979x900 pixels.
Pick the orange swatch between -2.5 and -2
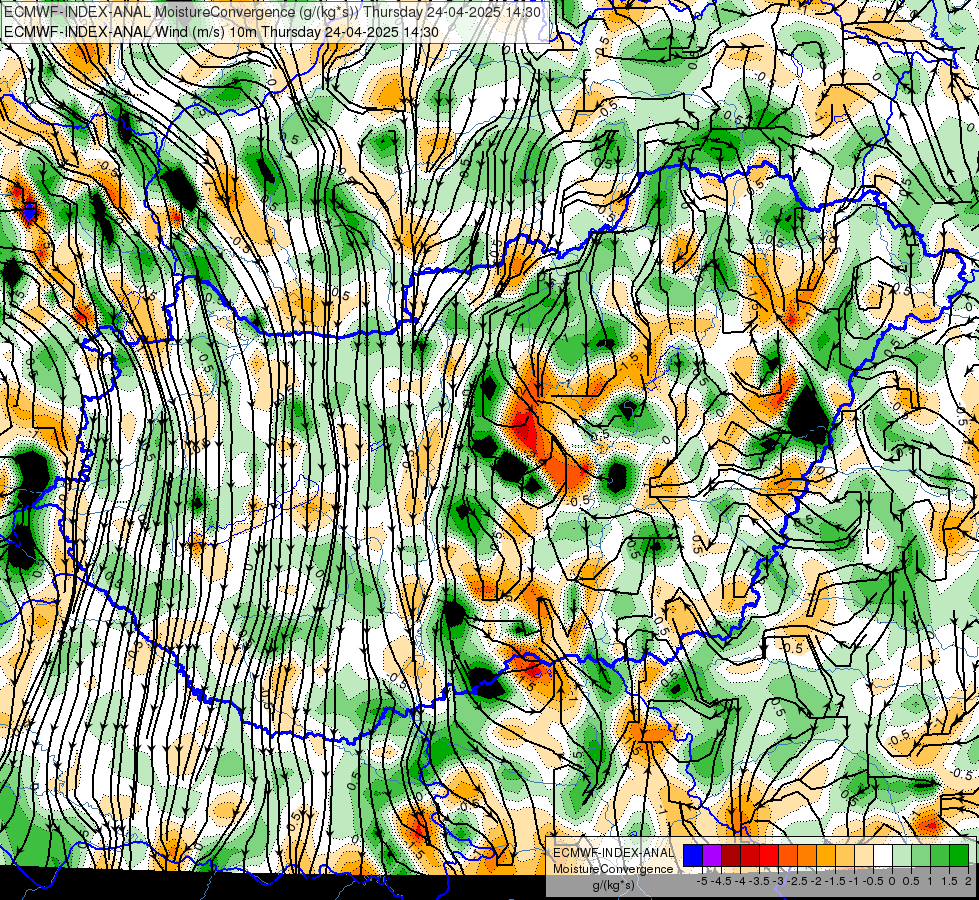point(807,855)
